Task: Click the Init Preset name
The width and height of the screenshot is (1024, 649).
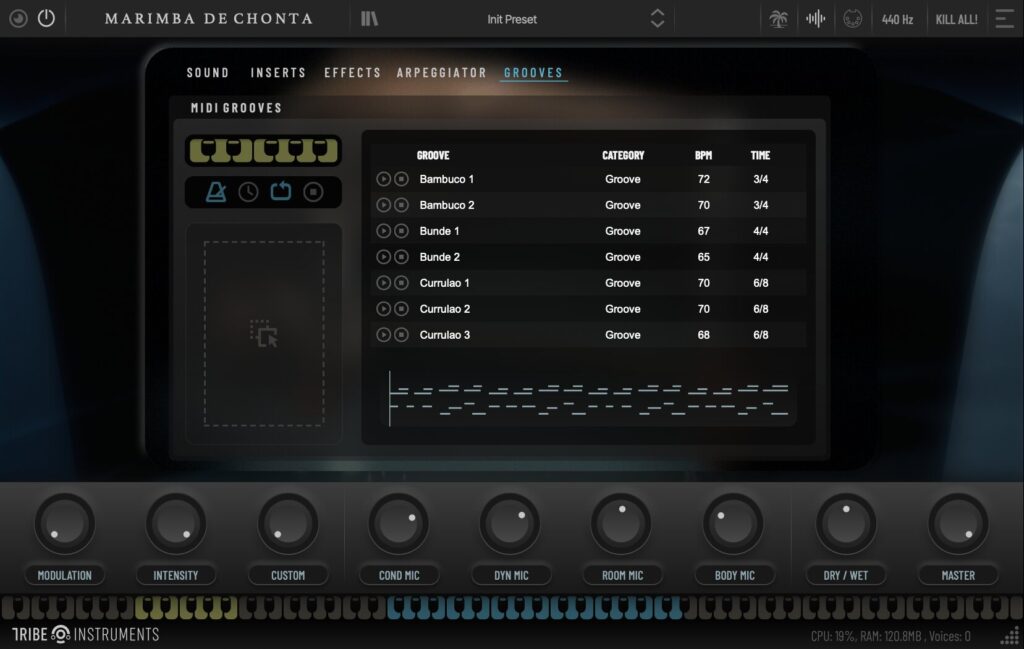Action: (512, 20)
